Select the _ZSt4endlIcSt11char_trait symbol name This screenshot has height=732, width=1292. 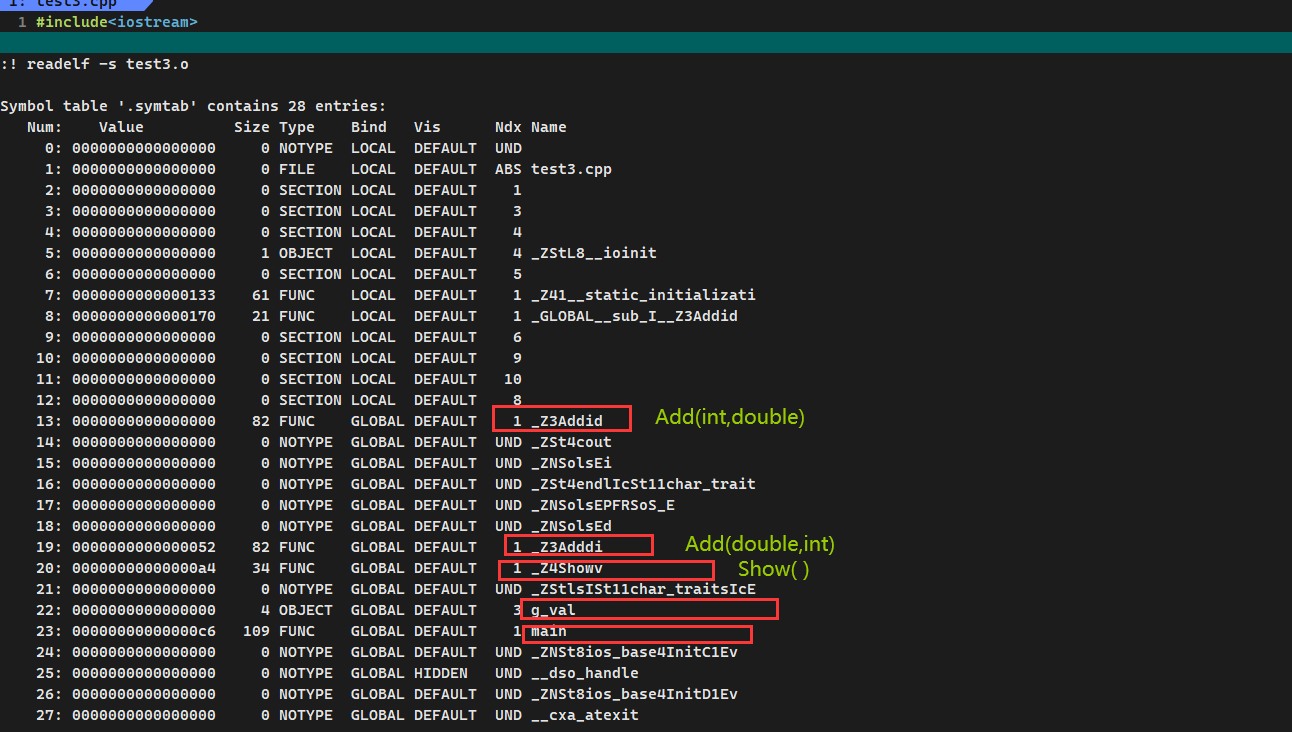pos(643,484)
